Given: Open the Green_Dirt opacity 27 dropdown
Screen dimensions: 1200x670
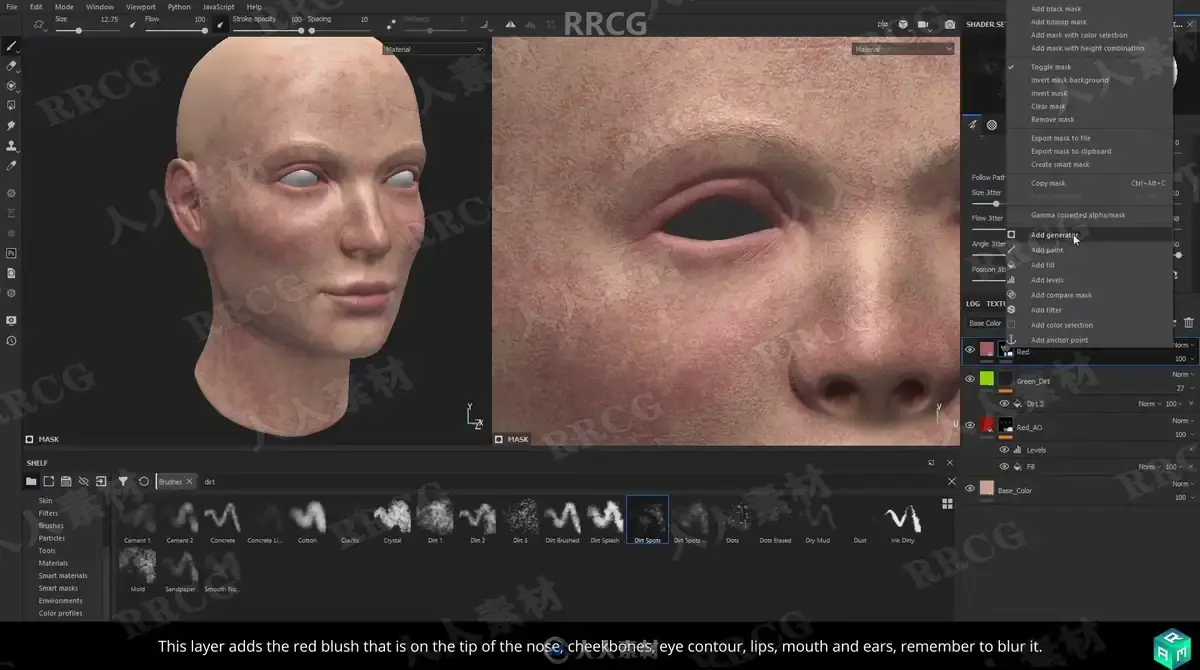Looking at the screenshot, I should pos(1184,388).
